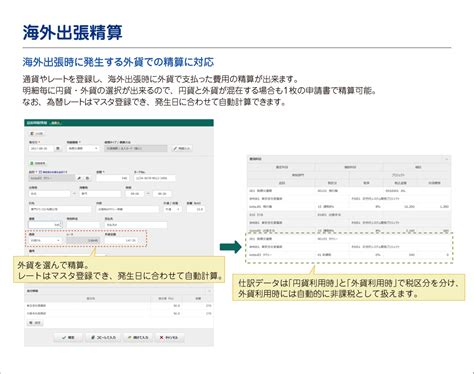Click the 'コピーして入力' copy button
Image resolution: width=474 pixels, height=374 pixels.
(x=103, y=338)
